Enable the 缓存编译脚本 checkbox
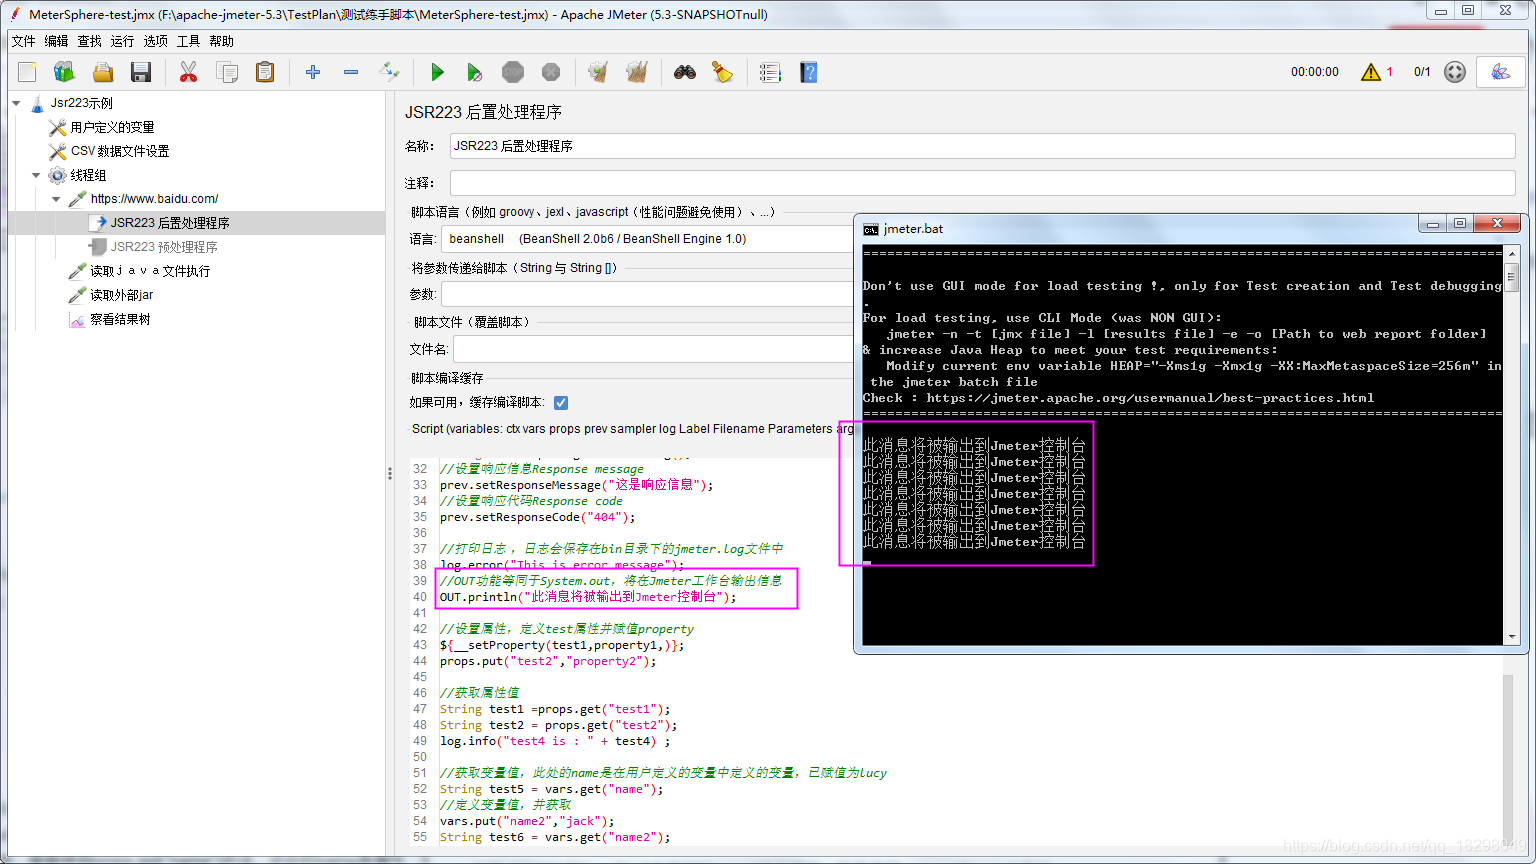This screenshot has width=1536, height=864. click(562, 403)
